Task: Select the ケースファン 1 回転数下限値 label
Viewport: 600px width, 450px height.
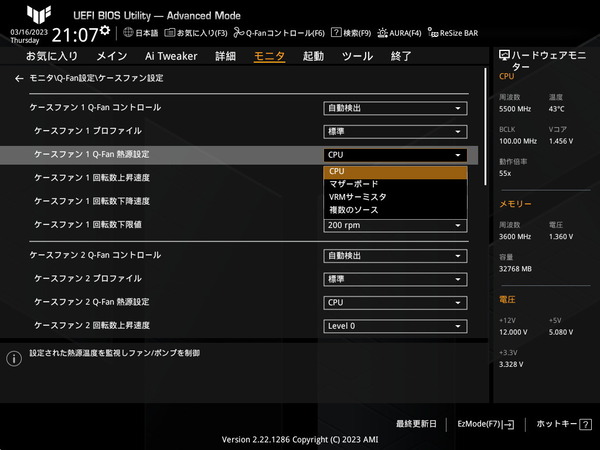Action: 88,225
